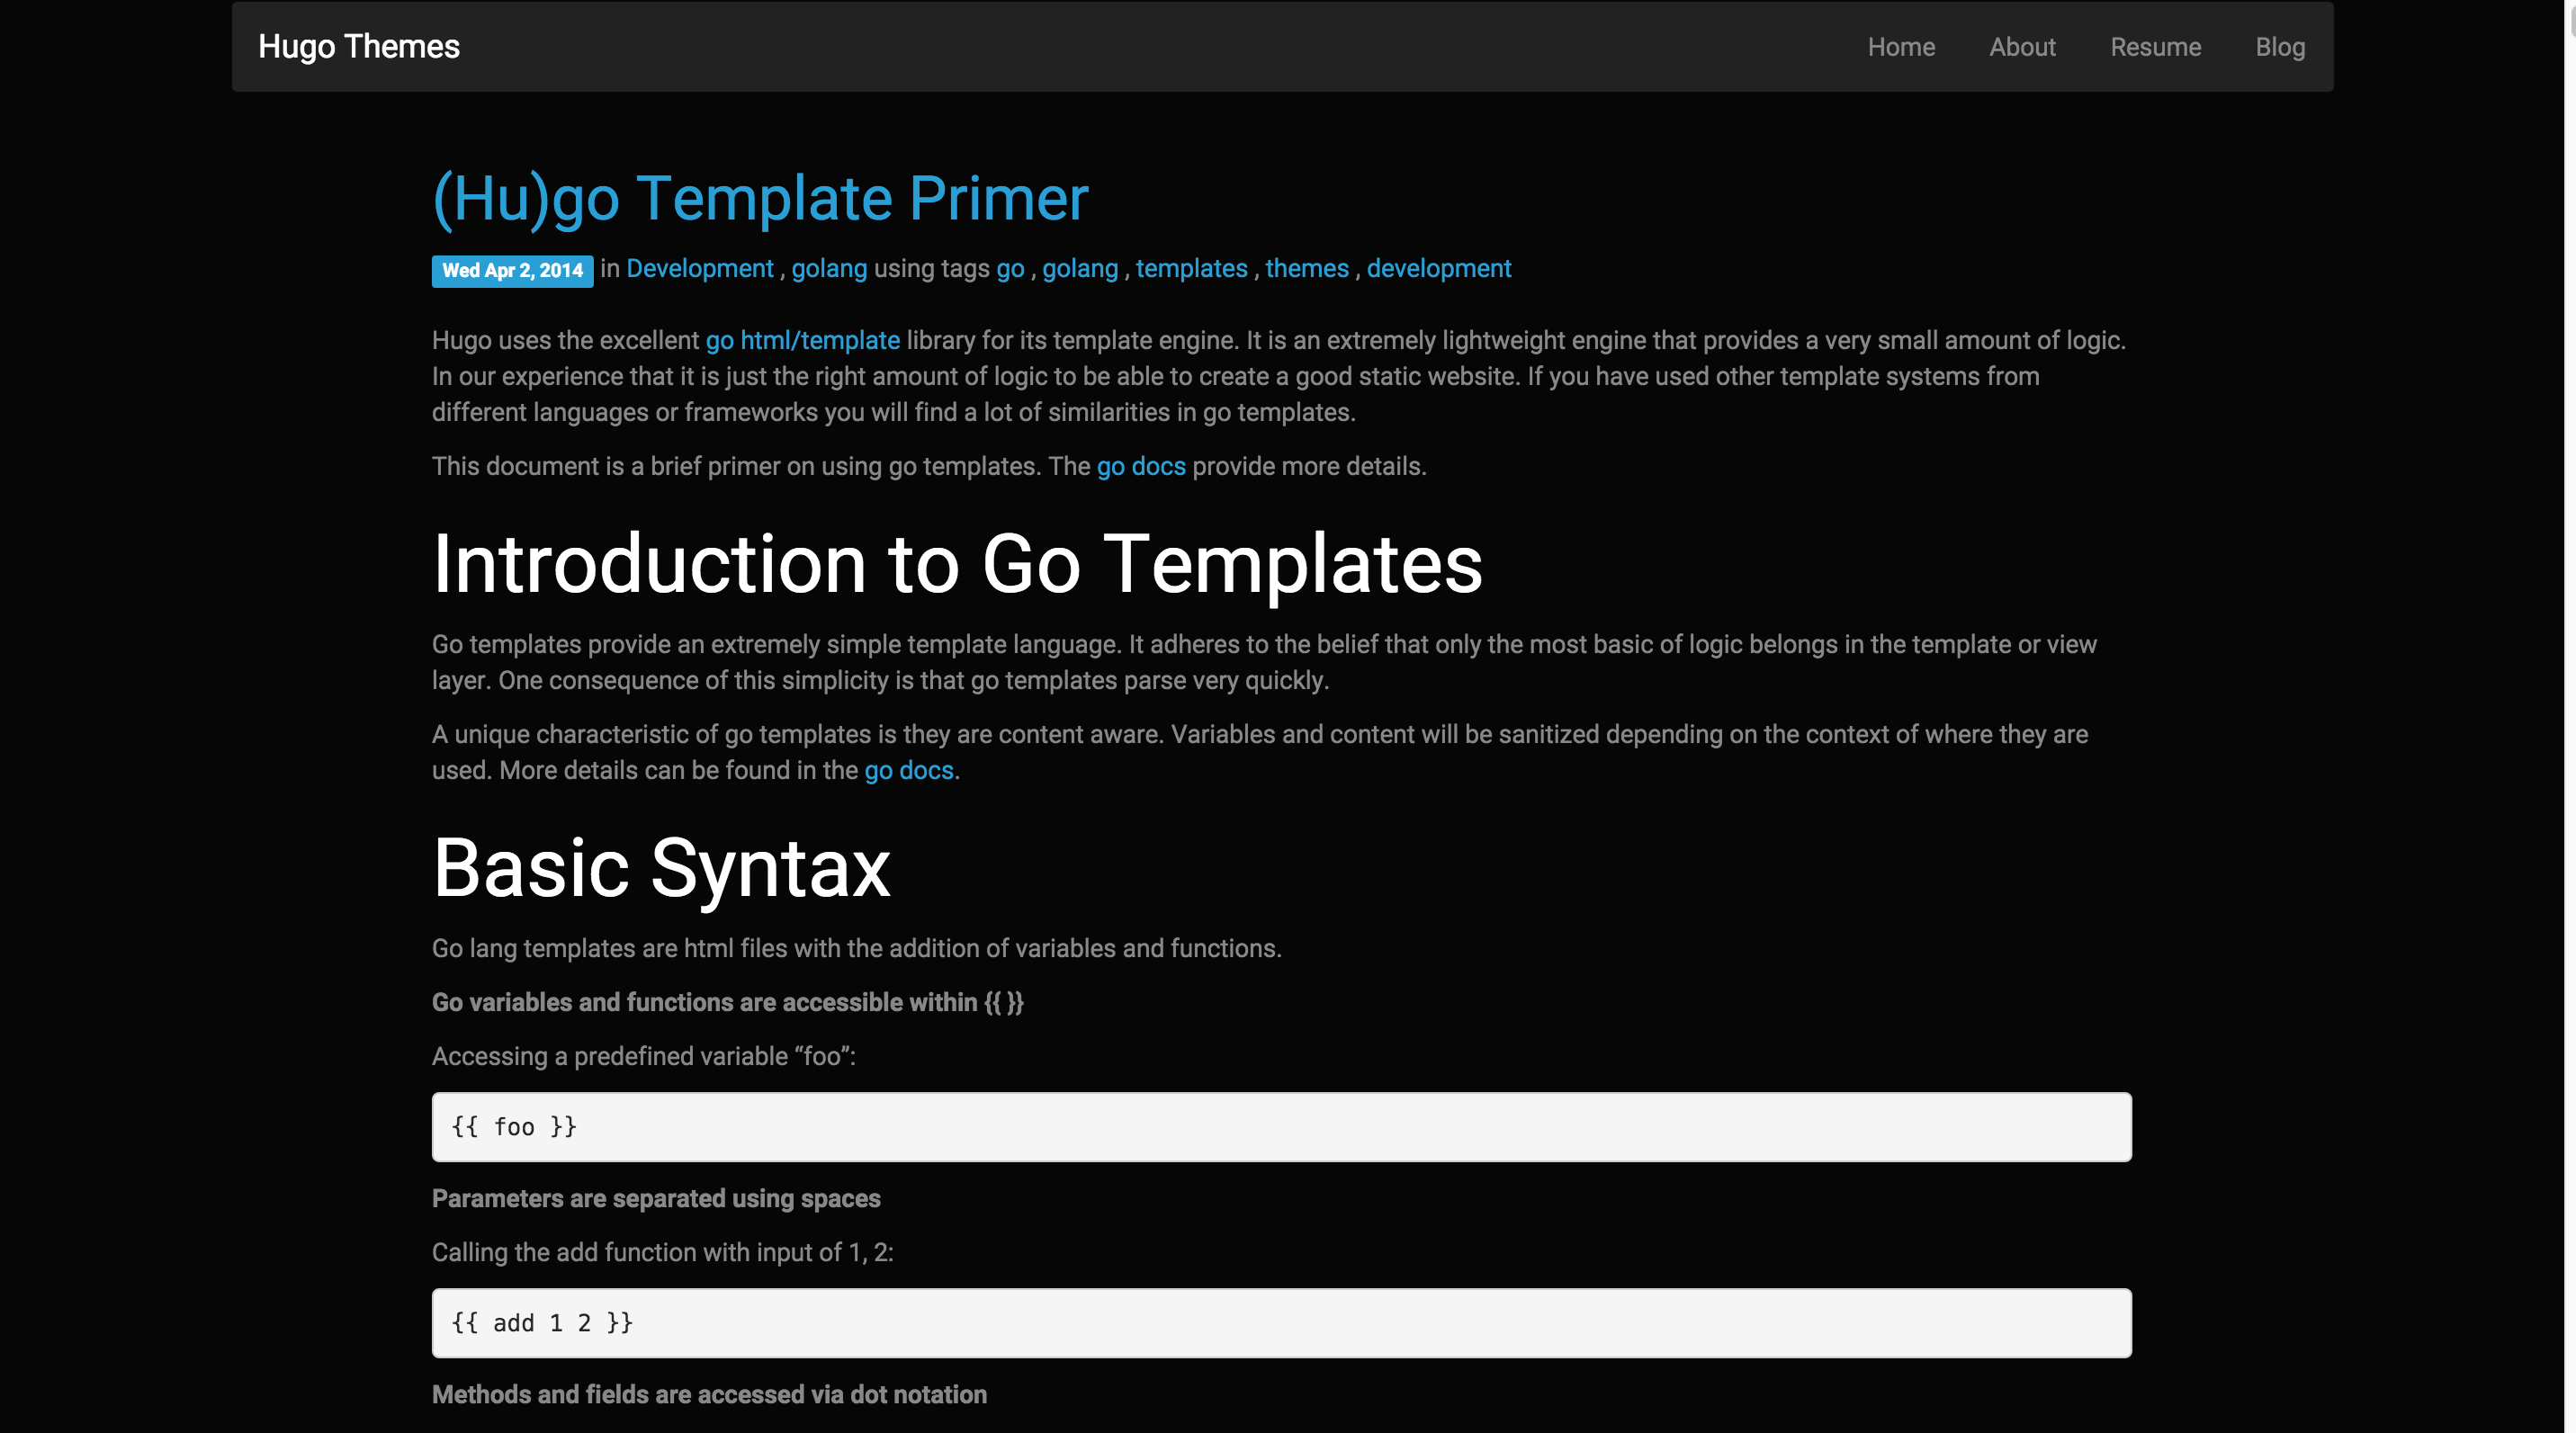Click the {{ add 1 2 }} code block
The height and width of the screenshot is (1433, 2576).
pyautogui.click(x=1280, y=1323)
